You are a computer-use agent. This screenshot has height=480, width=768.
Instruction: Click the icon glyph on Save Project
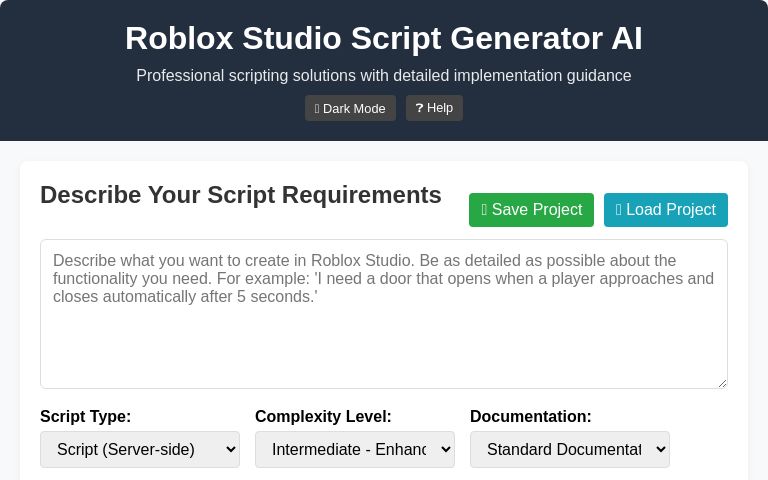tap(484, 210)
